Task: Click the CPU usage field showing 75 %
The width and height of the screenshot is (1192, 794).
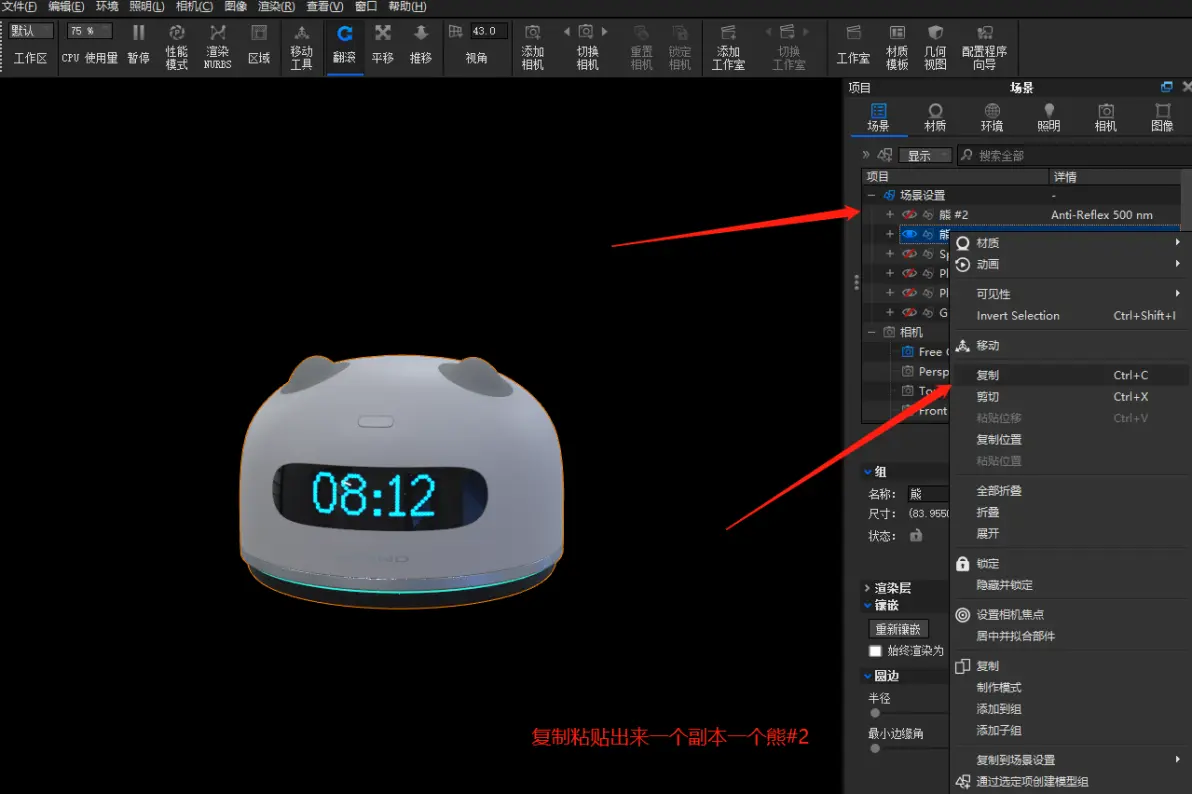Action: pyautogui.click(x=90, y=31)
